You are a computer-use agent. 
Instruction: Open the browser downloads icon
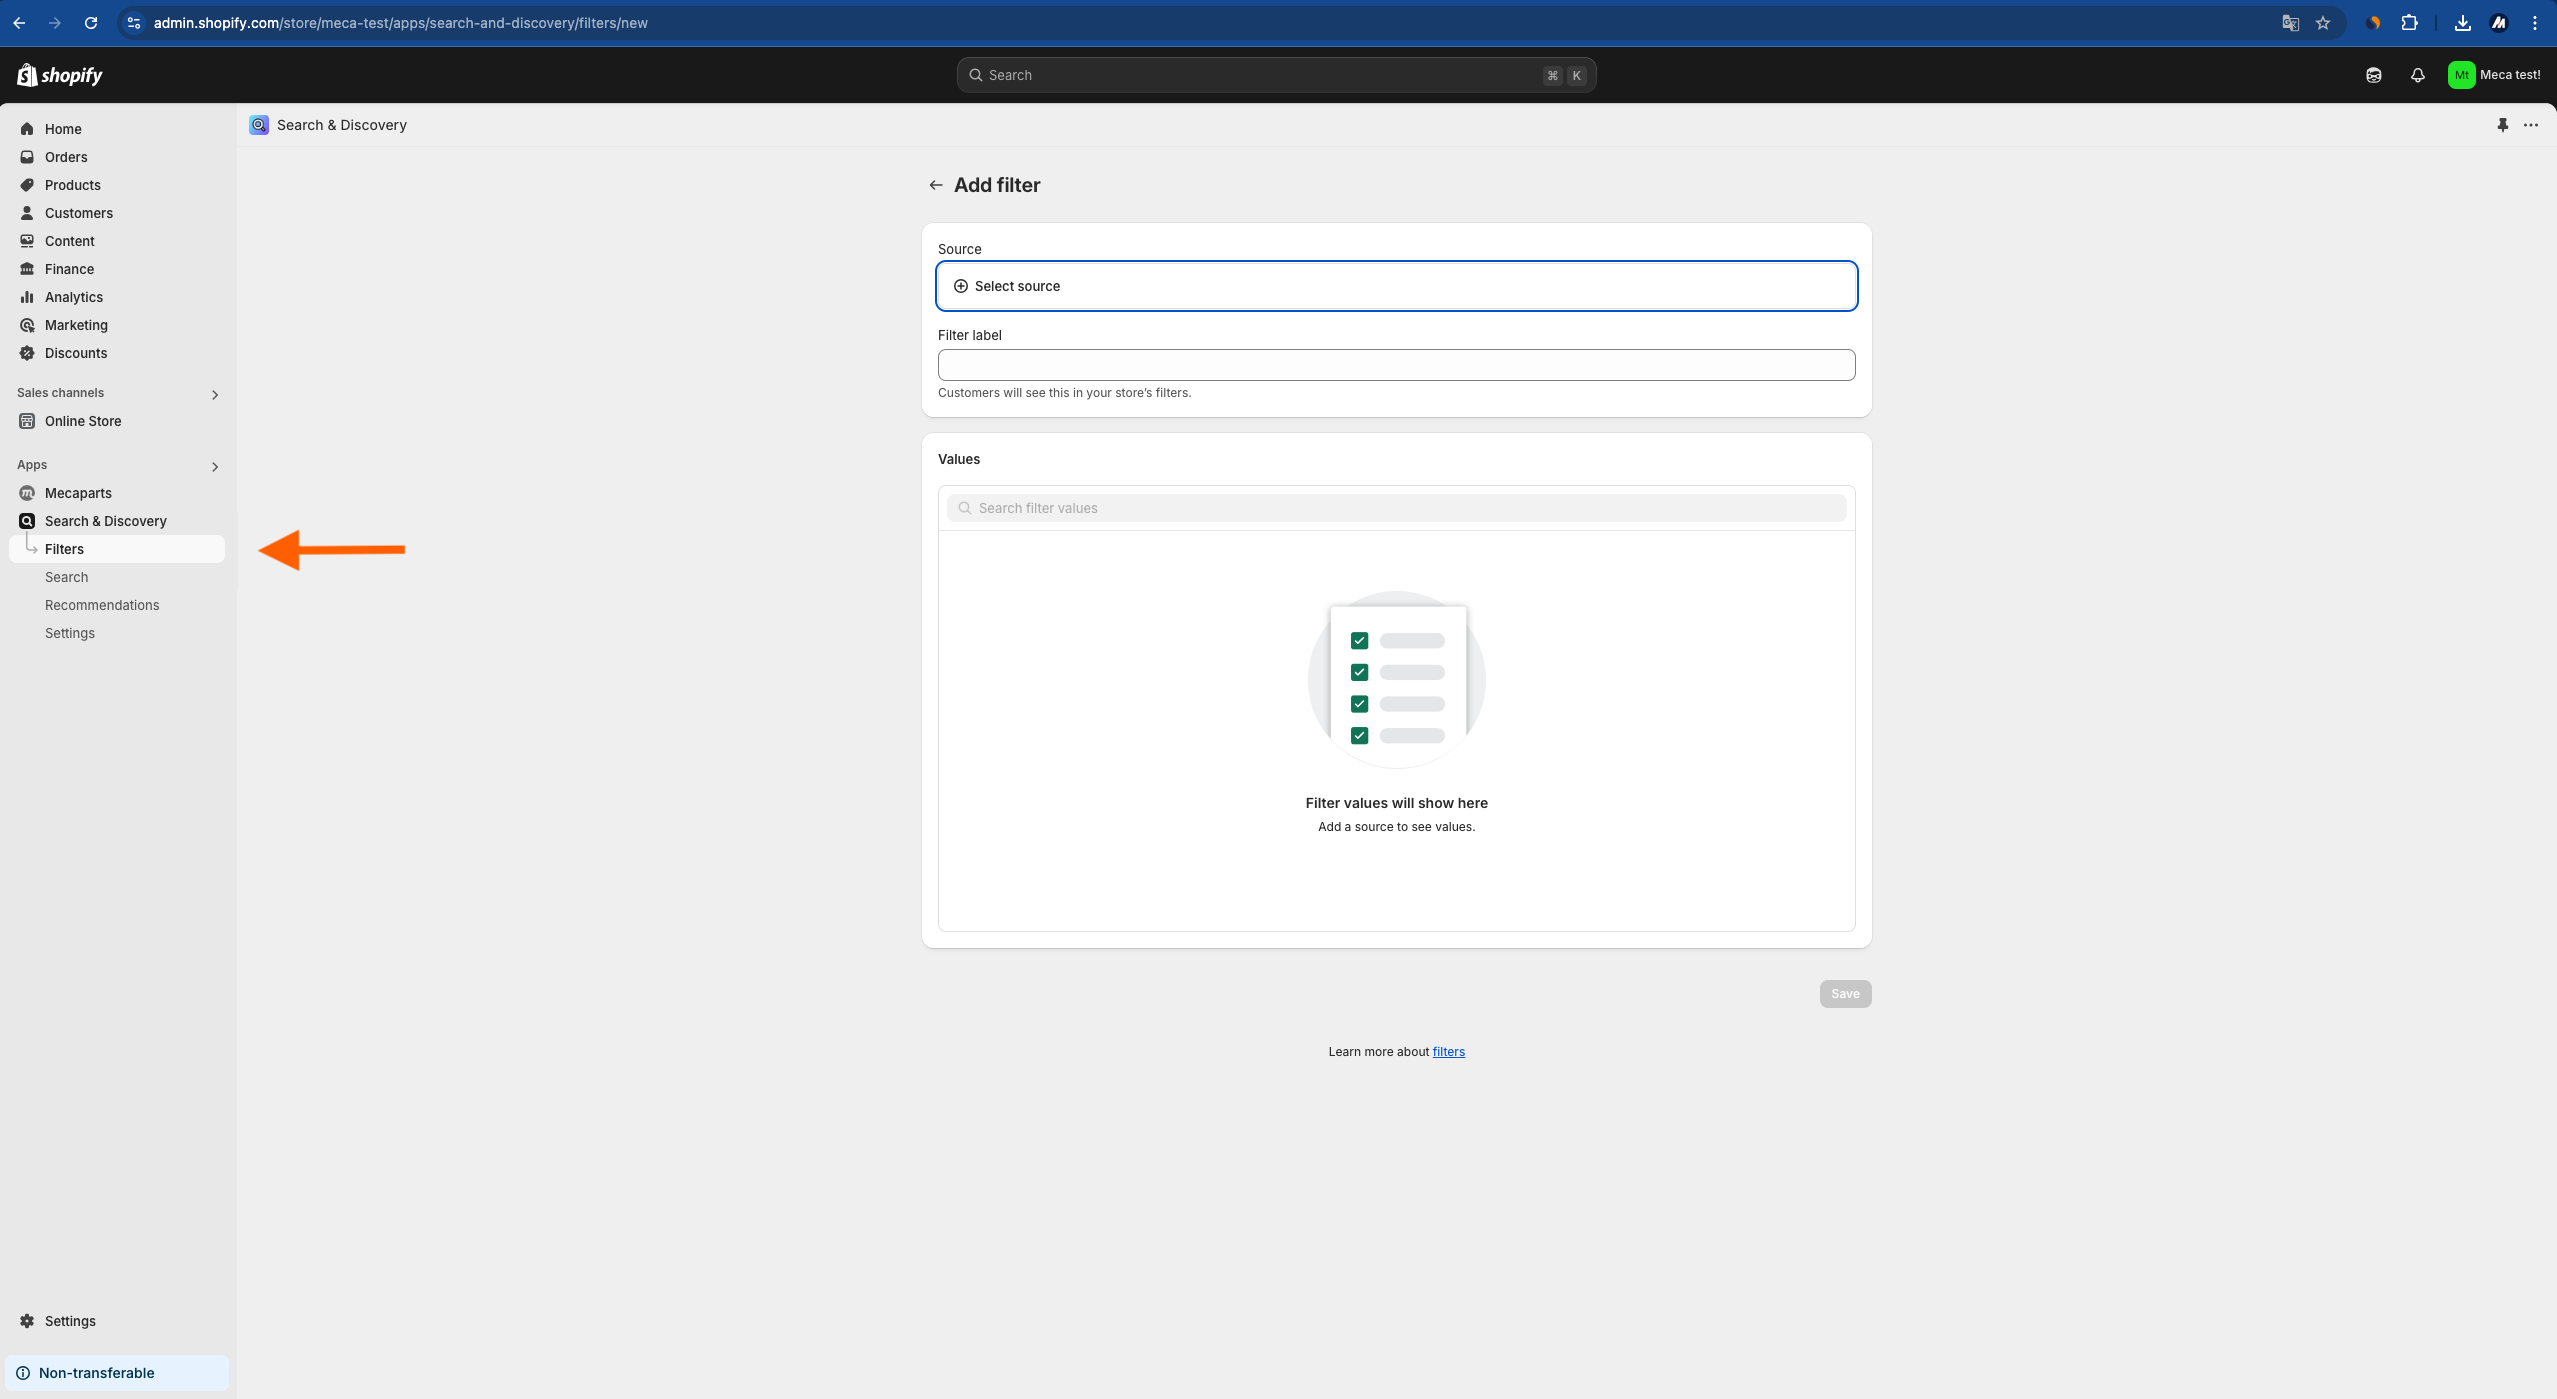coord(2463,23)
